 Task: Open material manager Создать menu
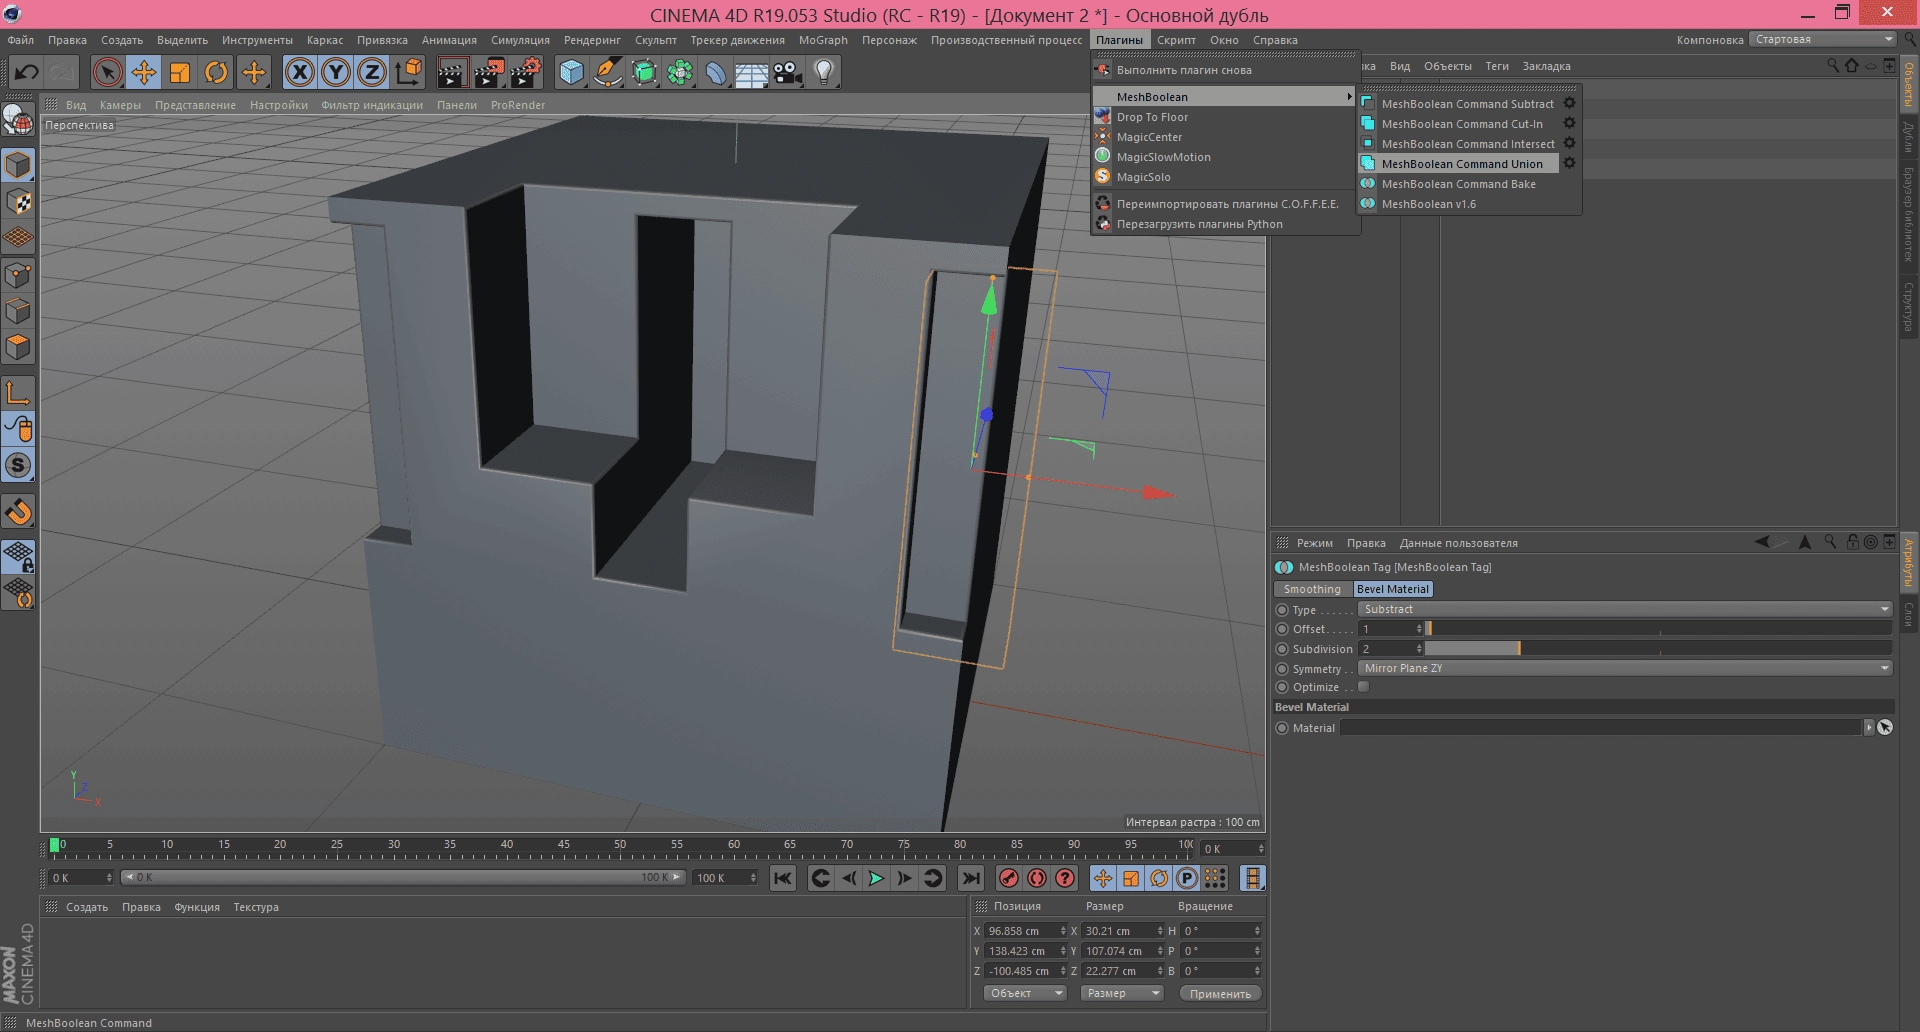coord(87,907)
